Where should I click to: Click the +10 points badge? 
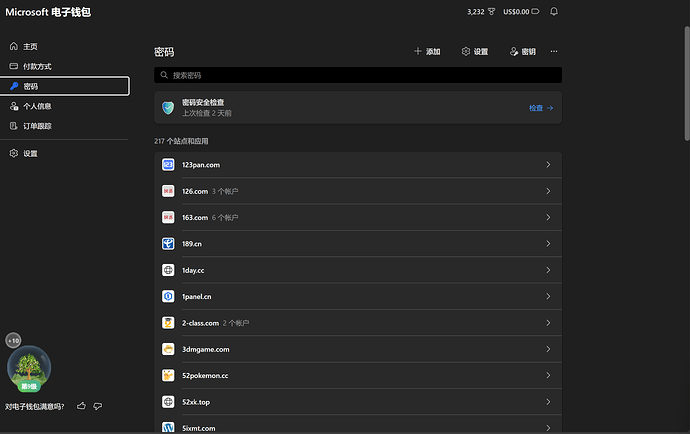tap(13, 340)
